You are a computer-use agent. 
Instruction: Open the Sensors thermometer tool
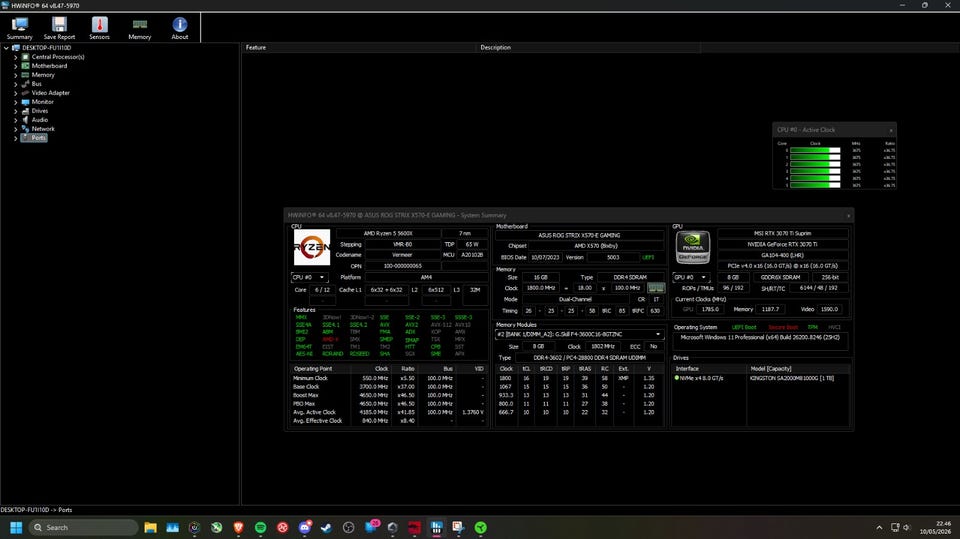[x=99, y=28]
